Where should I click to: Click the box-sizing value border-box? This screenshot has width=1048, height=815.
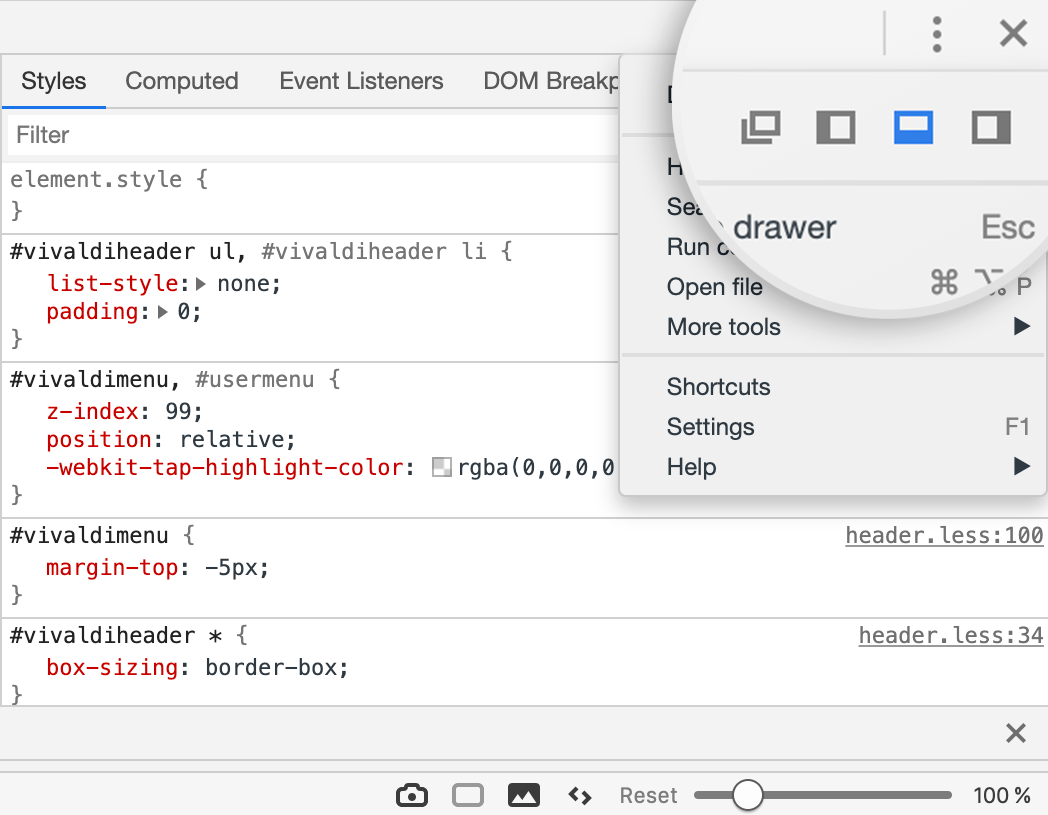[271, 667]
